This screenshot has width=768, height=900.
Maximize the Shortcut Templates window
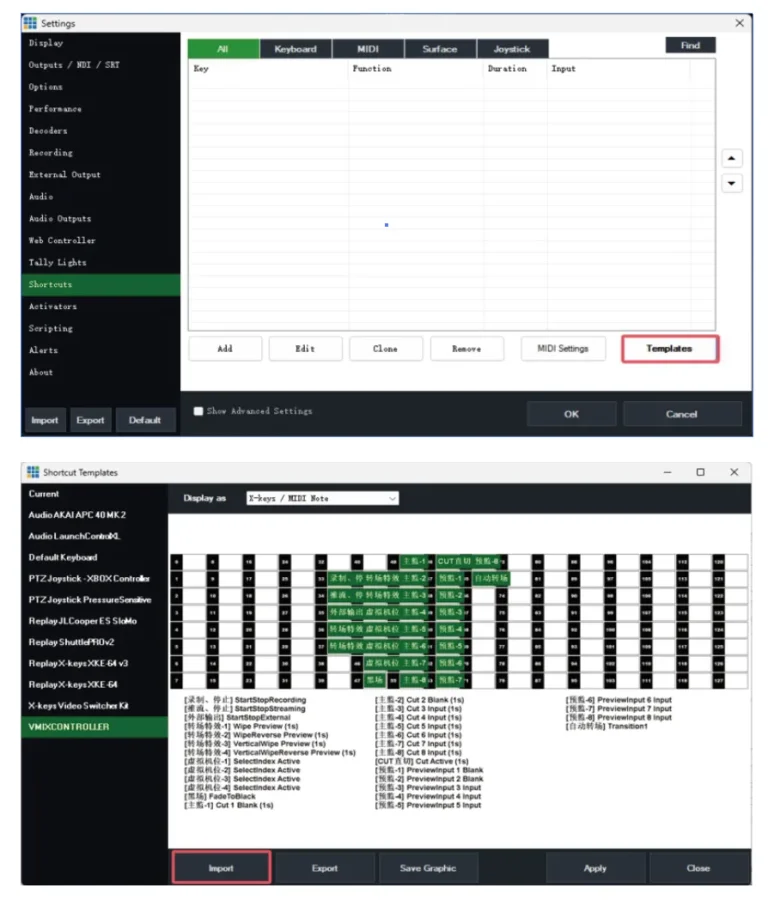(x=700, y=472)
